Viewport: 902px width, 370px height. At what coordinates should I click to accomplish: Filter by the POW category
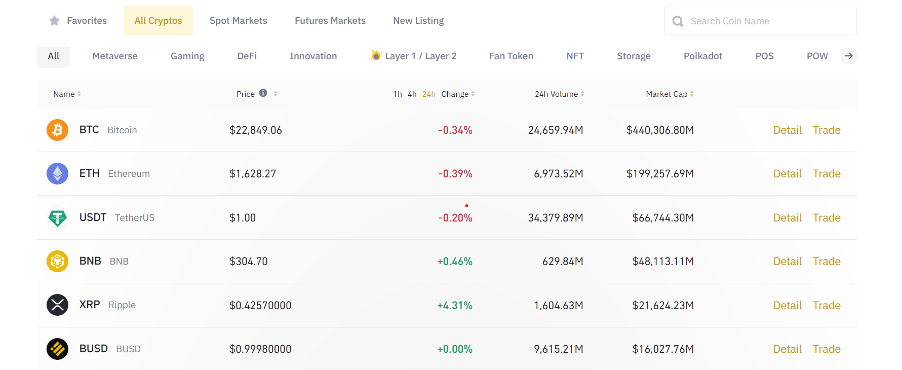pos(817,56)
